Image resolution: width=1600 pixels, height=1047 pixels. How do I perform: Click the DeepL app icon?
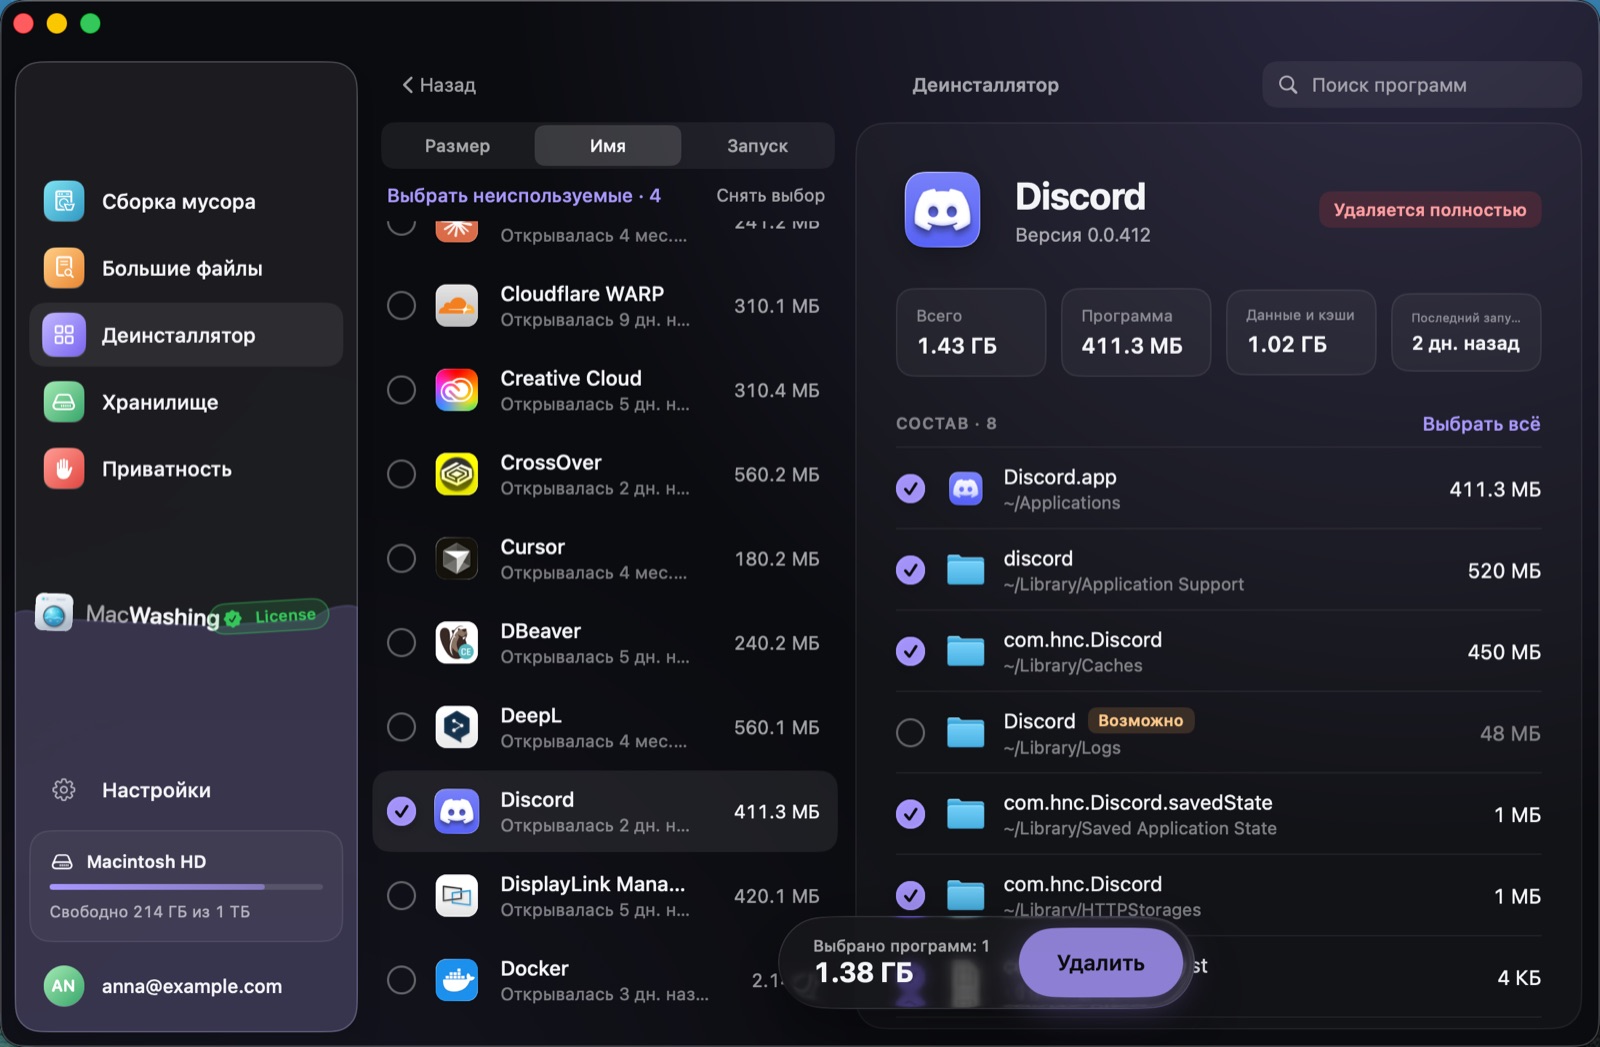[457, 727]
